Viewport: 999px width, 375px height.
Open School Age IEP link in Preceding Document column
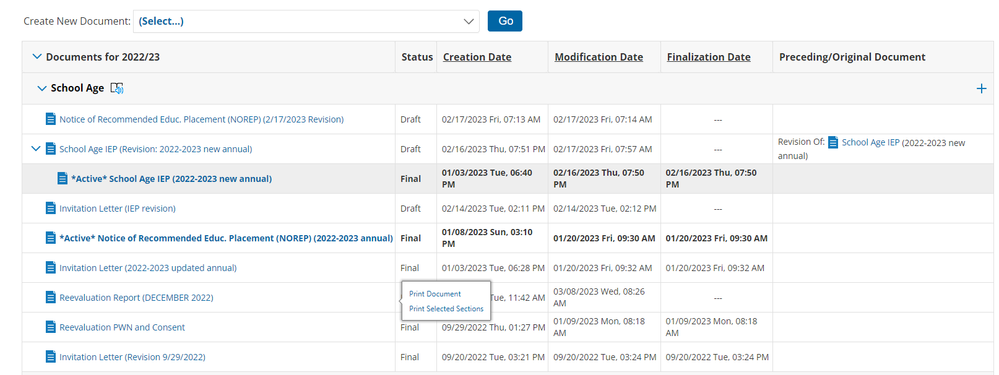pos(870,143)
